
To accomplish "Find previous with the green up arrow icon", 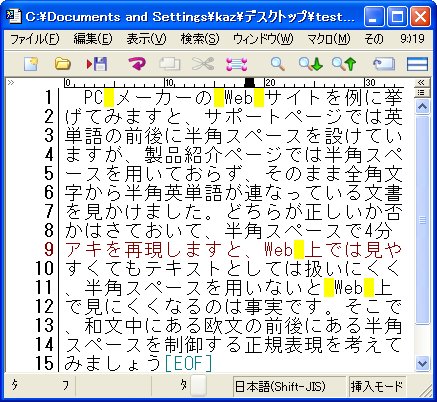I will [x=344, y=64].
